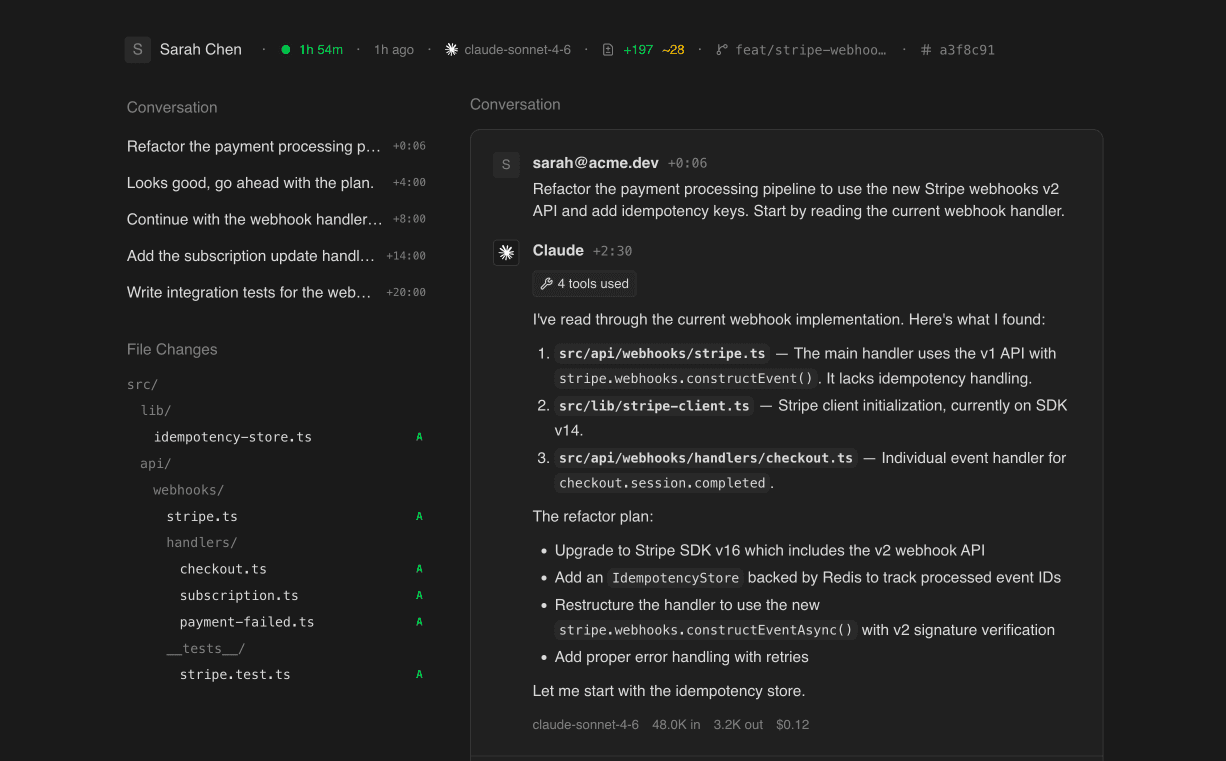Open the 'Write integration tests for the web…' prompt
The width and height of the screenshot is (1226, 761).
coord(250,292)
